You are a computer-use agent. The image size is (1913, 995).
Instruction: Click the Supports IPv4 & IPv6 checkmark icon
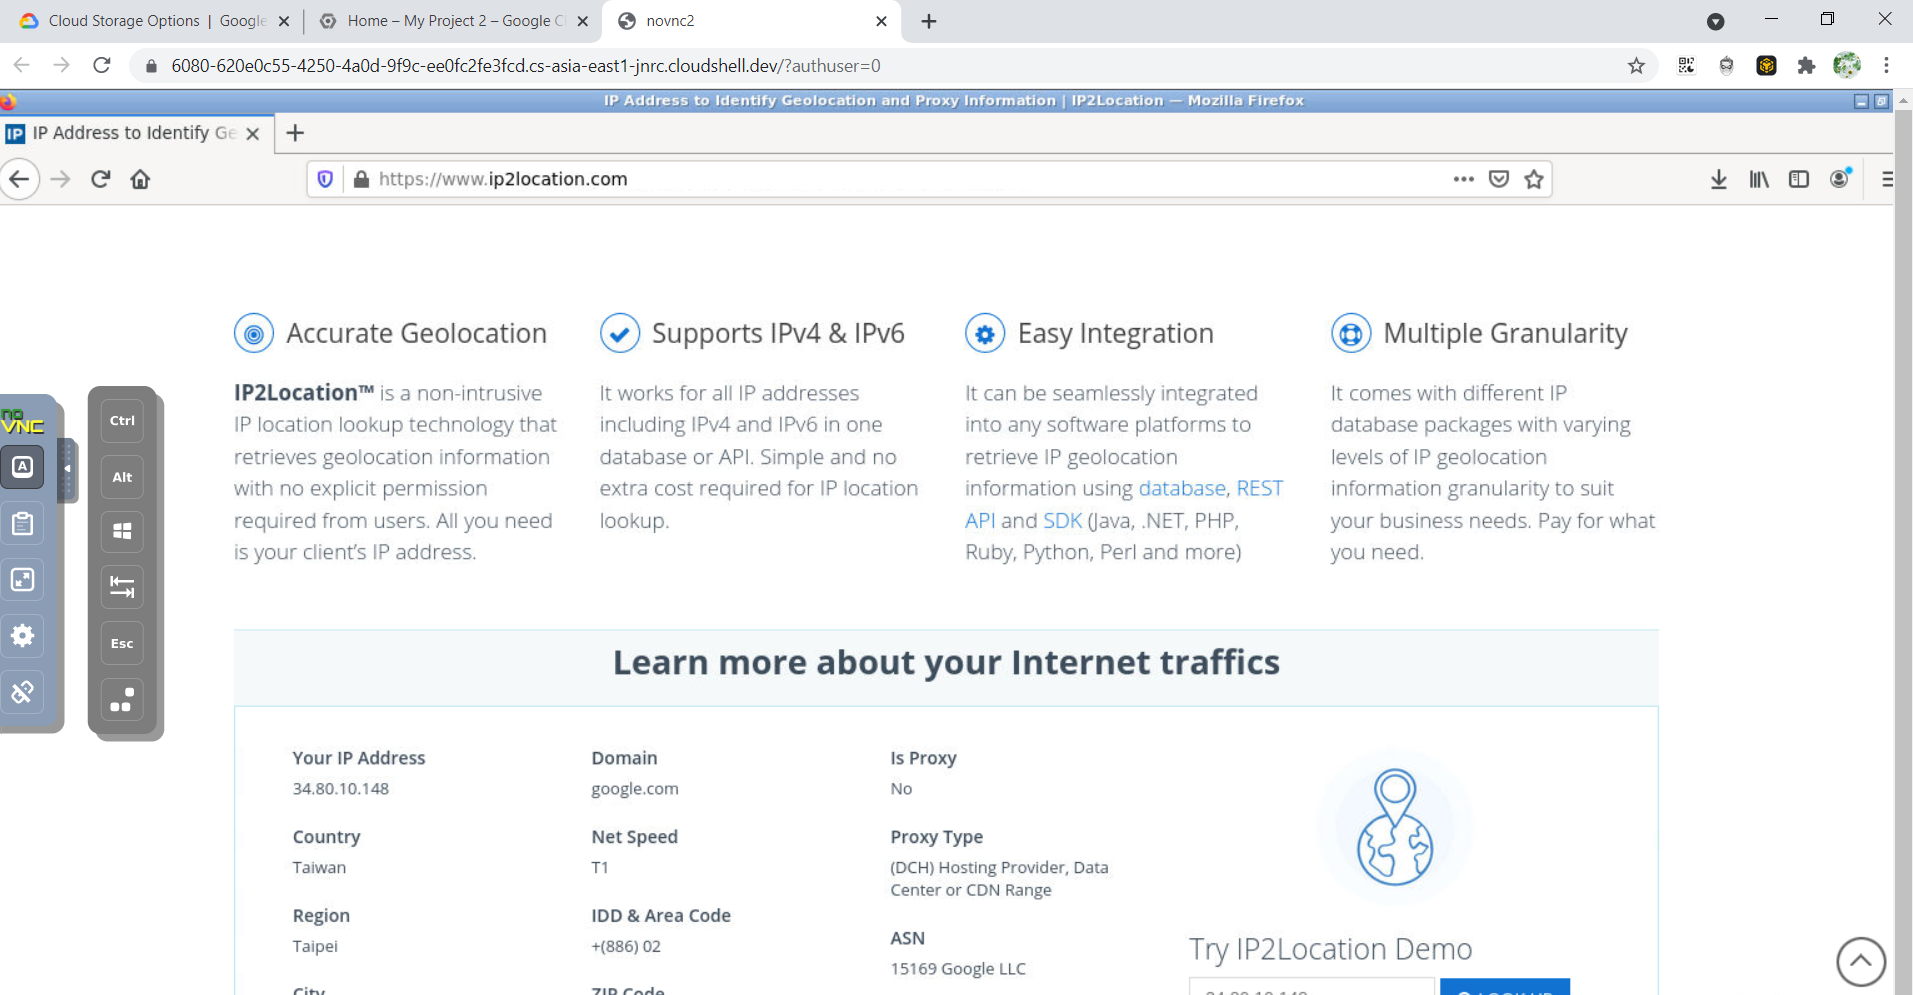tap(620, 333)
